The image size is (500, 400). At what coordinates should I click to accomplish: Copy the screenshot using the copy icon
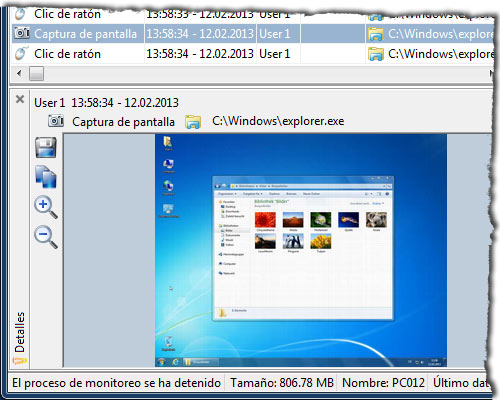46,176
